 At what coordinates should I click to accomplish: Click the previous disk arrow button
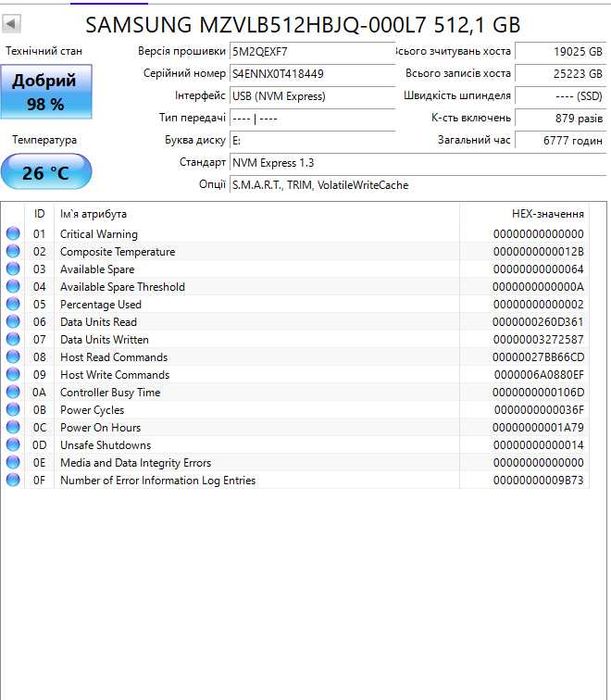pyautogui.click(x=11, y=24)
